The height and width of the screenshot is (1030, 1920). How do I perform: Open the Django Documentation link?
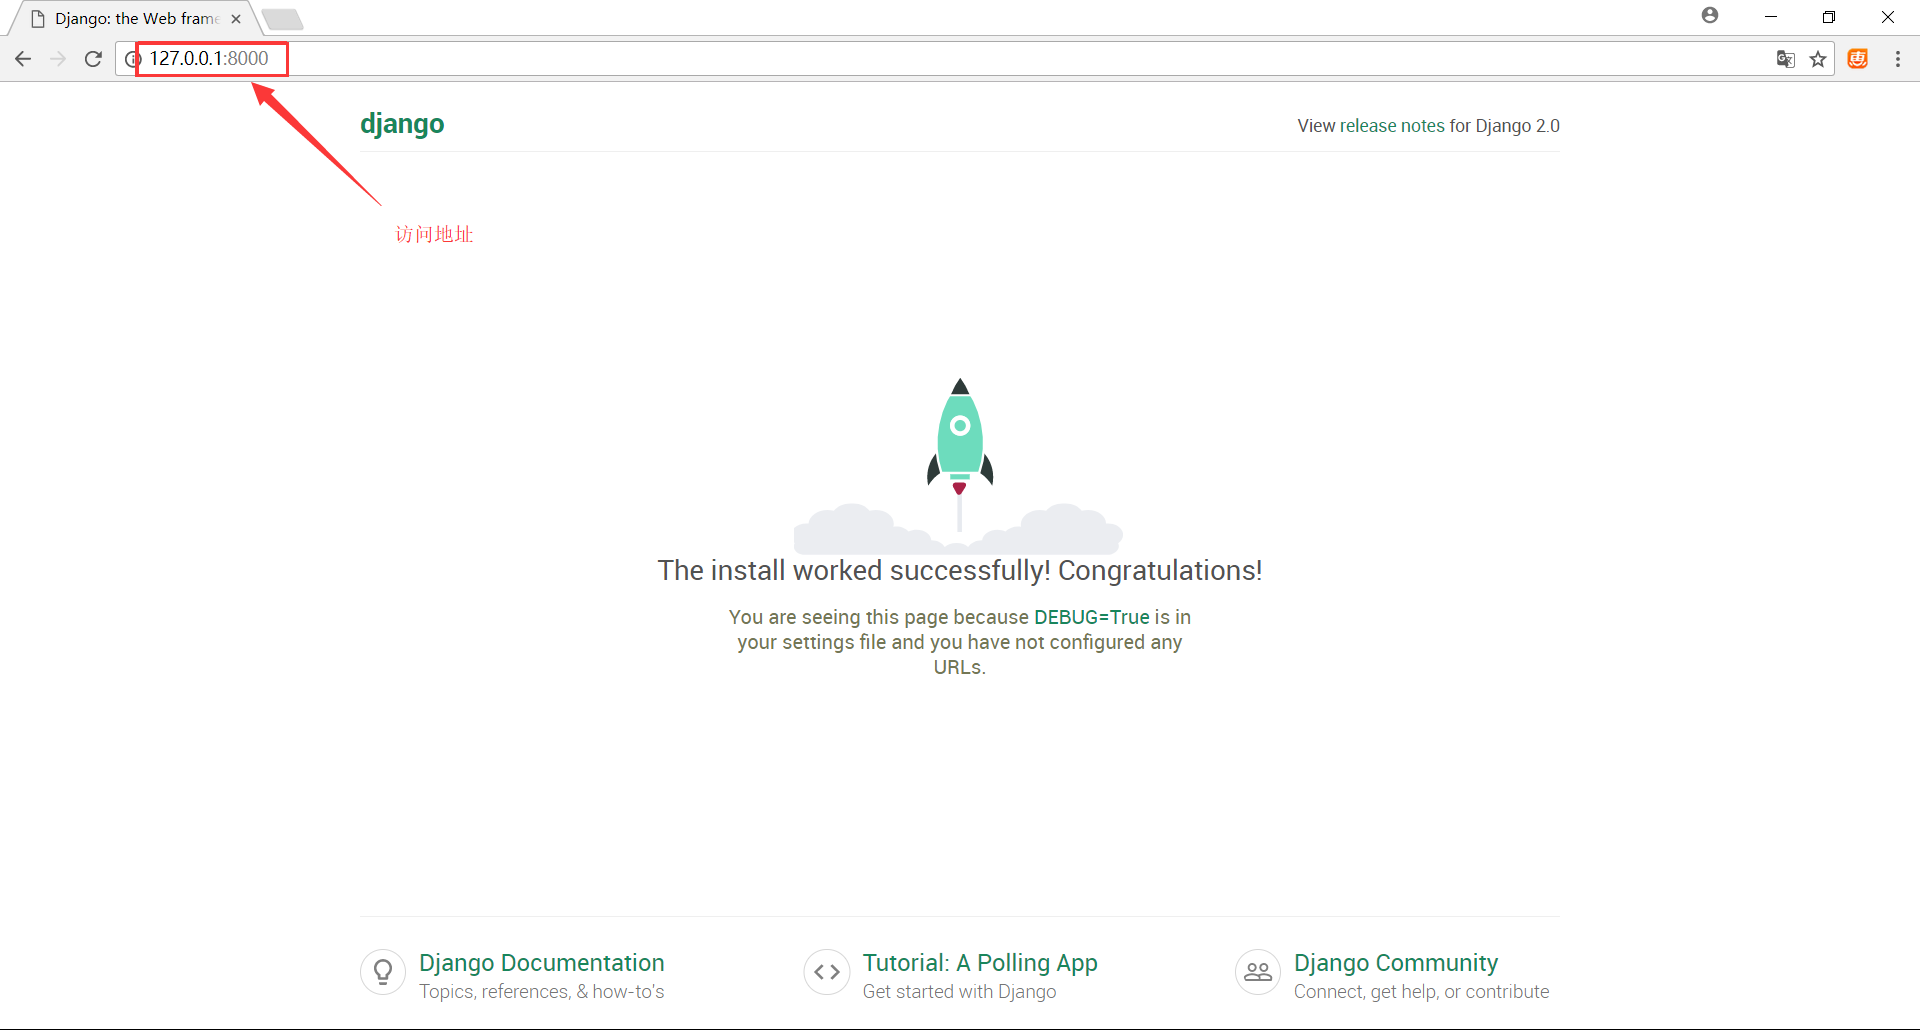pos(541,963)
